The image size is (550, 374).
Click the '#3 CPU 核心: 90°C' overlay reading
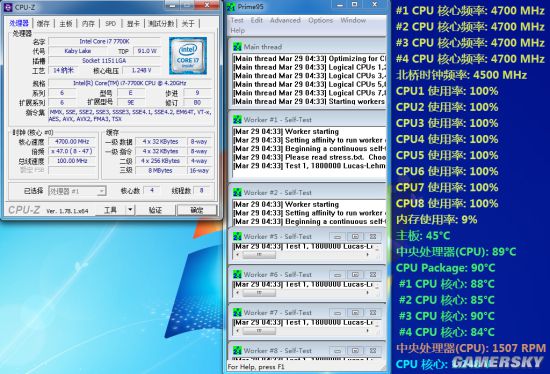tap(447, 316)
